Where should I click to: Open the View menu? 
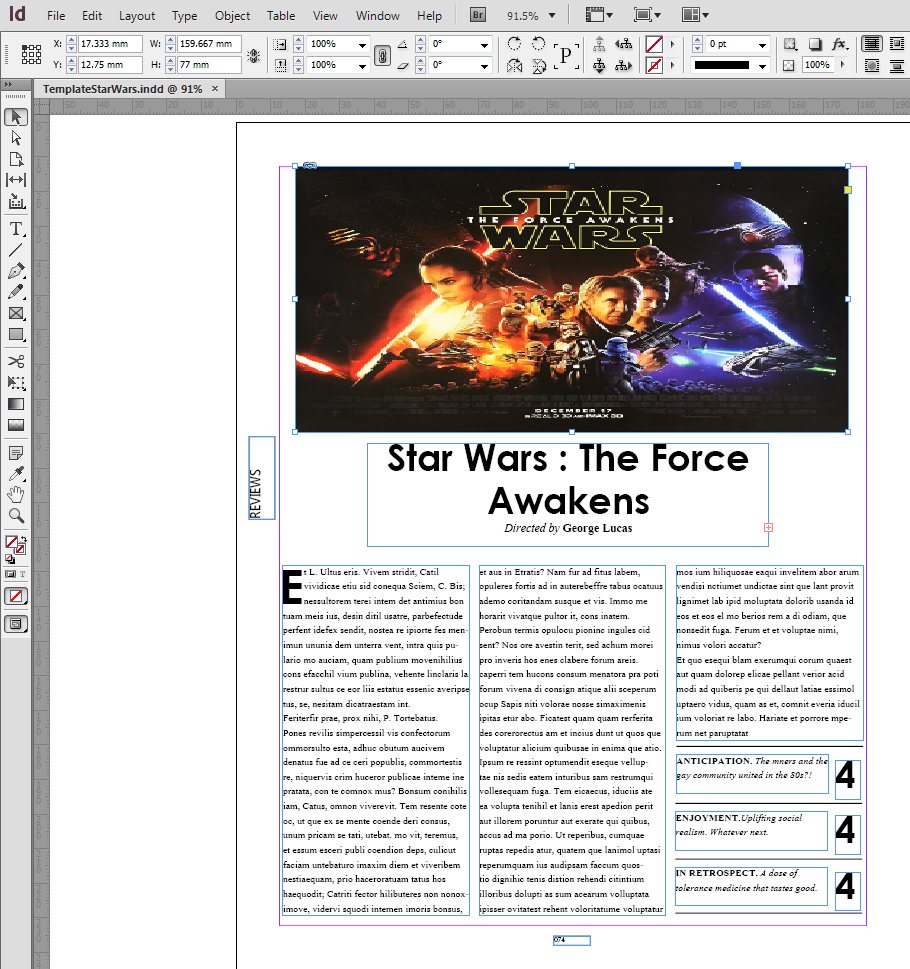pos(325,15)
